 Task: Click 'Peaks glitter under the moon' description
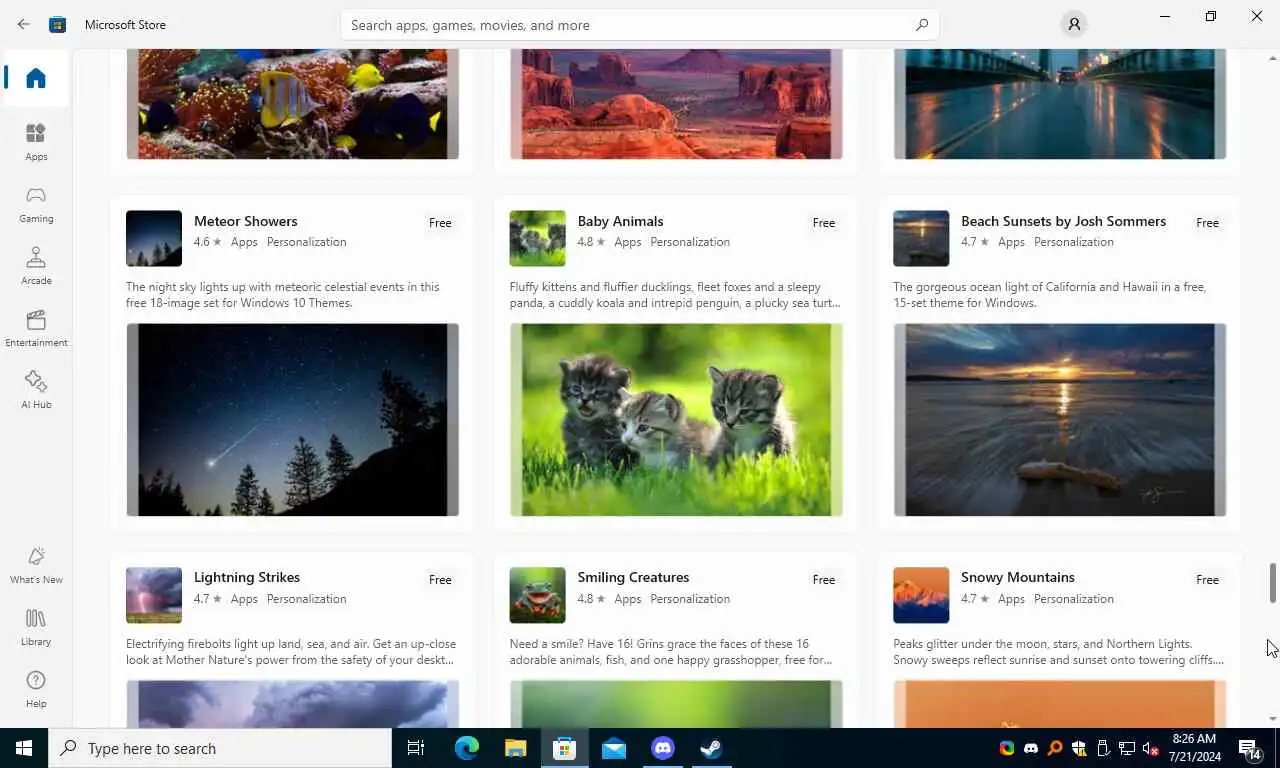[1059, 652]
